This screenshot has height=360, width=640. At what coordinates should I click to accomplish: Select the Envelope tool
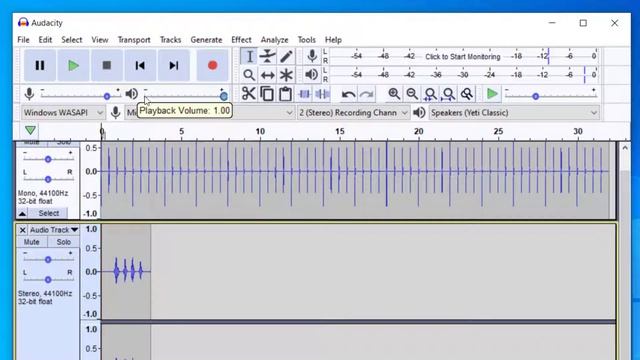point(267,56)
